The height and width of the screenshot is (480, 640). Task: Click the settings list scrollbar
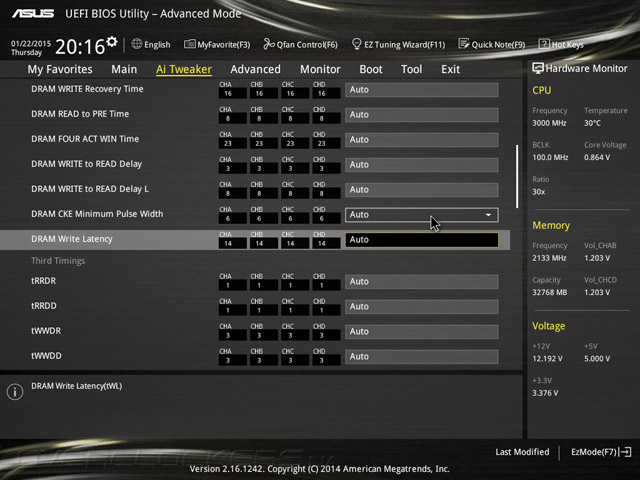517,176
